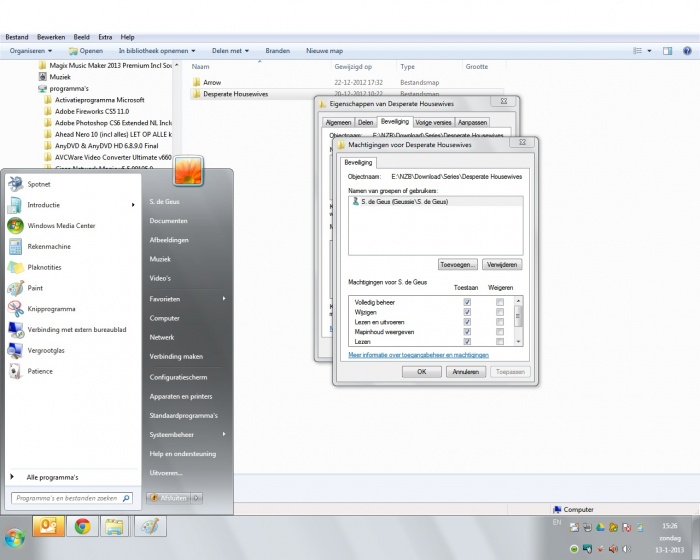Image resolution: width=700 pixels, height=560 pixels.
Task: Click the Verwijderen button
Action: 502,265
